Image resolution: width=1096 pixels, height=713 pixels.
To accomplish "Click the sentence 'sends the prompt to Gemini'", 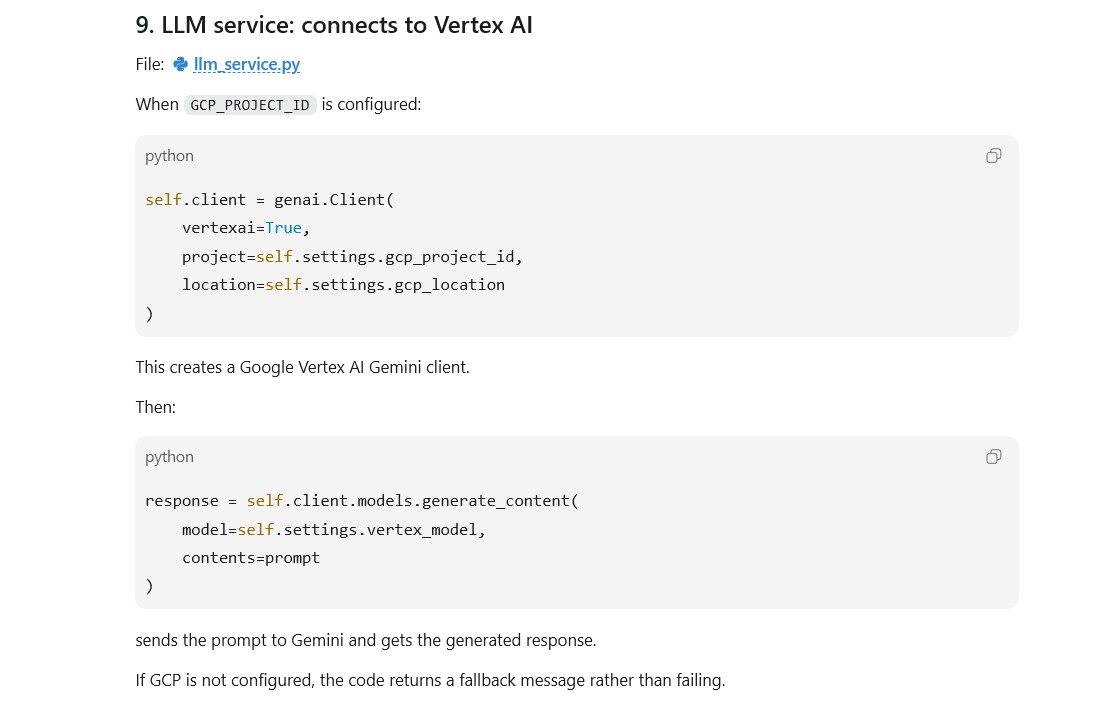I will tap(366, 640).
